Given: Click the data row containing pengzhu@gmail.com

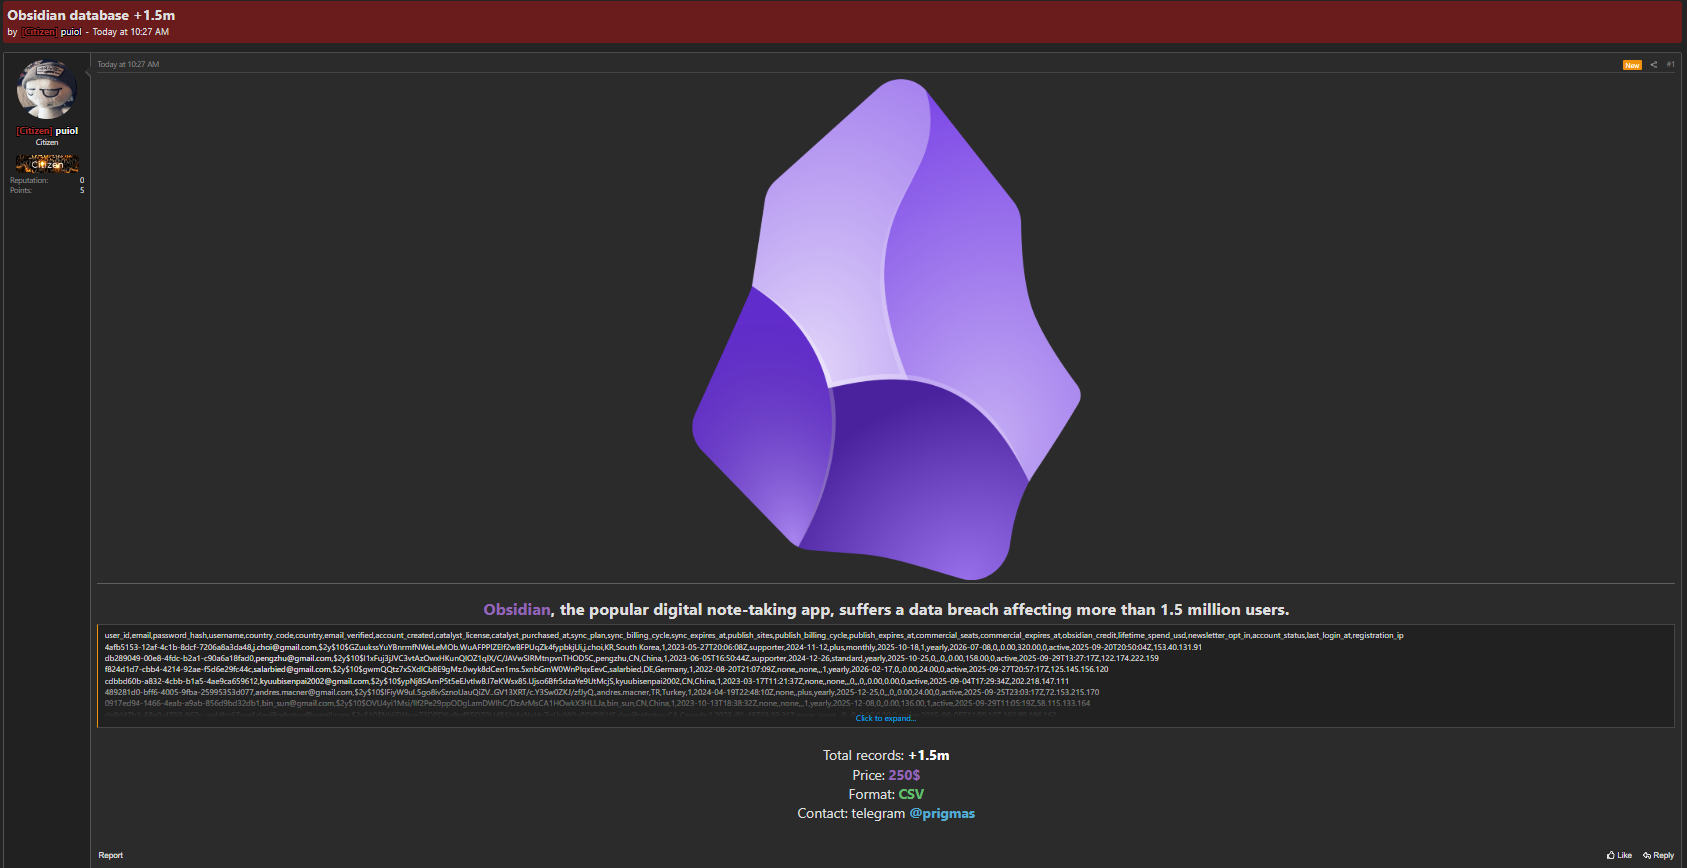Looking at the screenshot, I should (x=631, y=658).
